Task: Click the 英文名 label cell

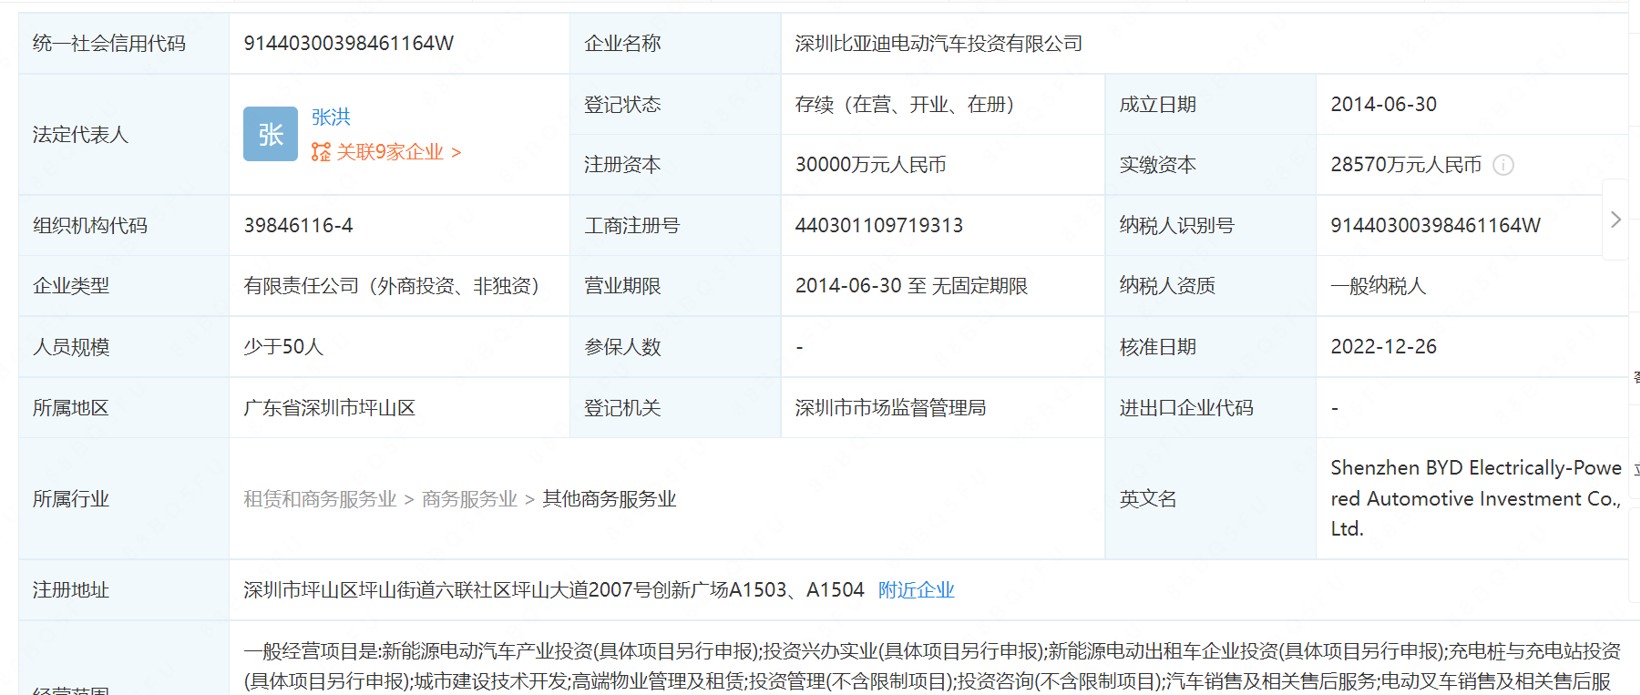Action: 1210,499
